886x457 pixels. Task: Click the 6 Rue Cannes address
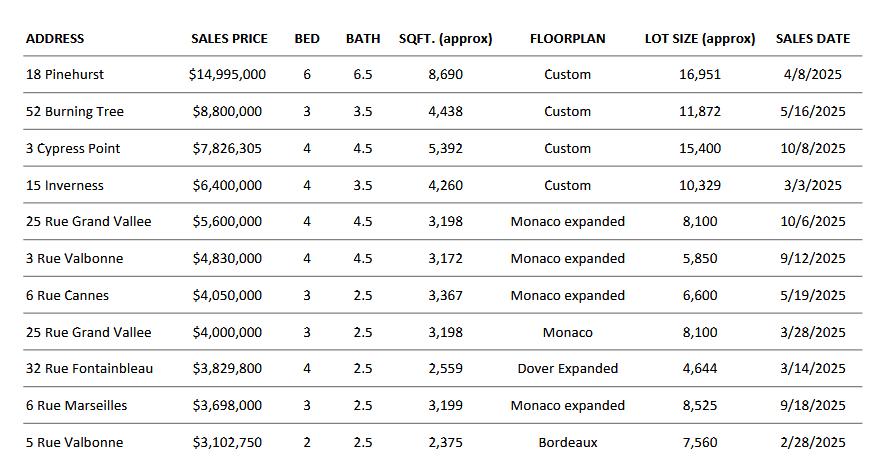67,296
